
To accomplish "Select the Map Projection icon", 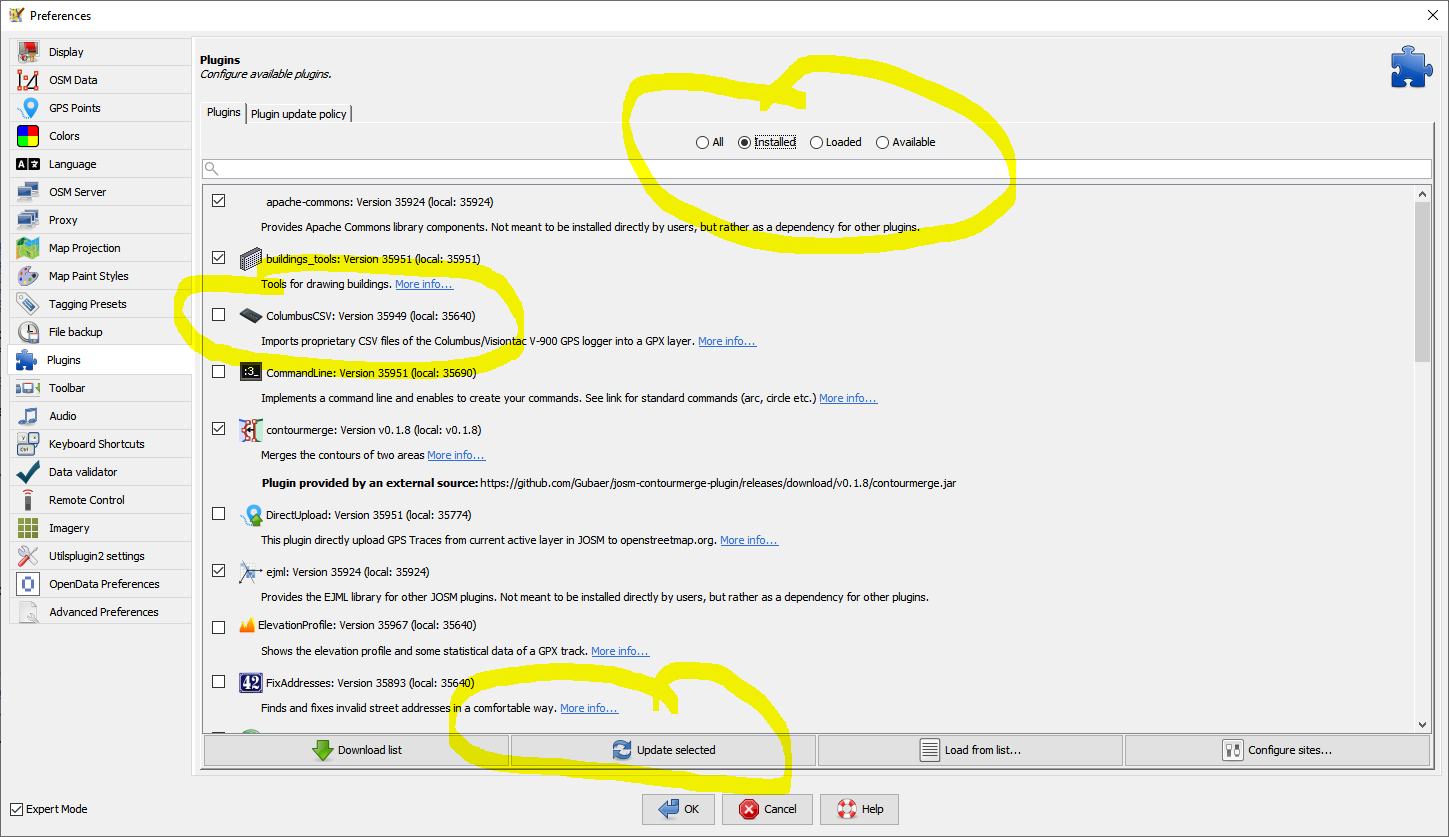I will (28, 248).
